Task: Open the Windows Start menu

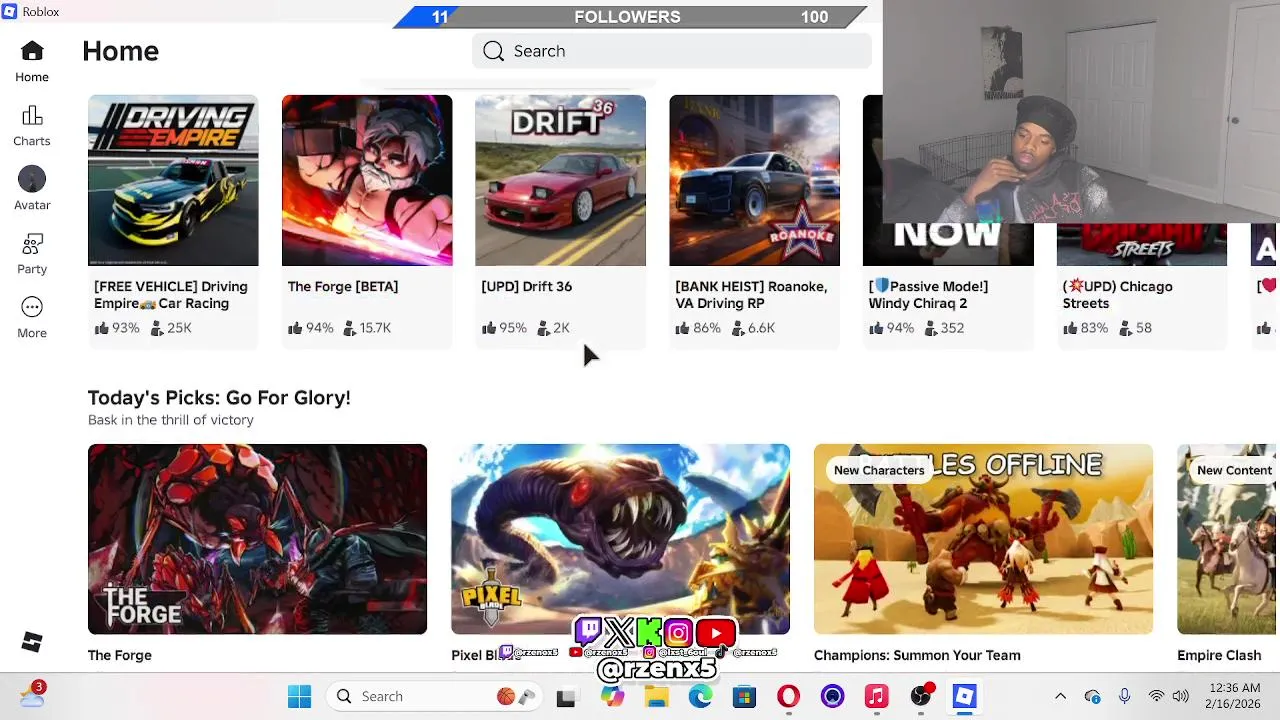Action: (x=299, y=696)
